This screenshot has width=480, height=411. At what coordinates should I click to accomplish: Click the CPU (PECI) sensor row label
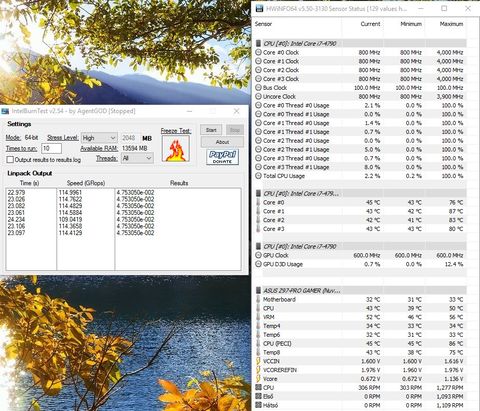277,343
